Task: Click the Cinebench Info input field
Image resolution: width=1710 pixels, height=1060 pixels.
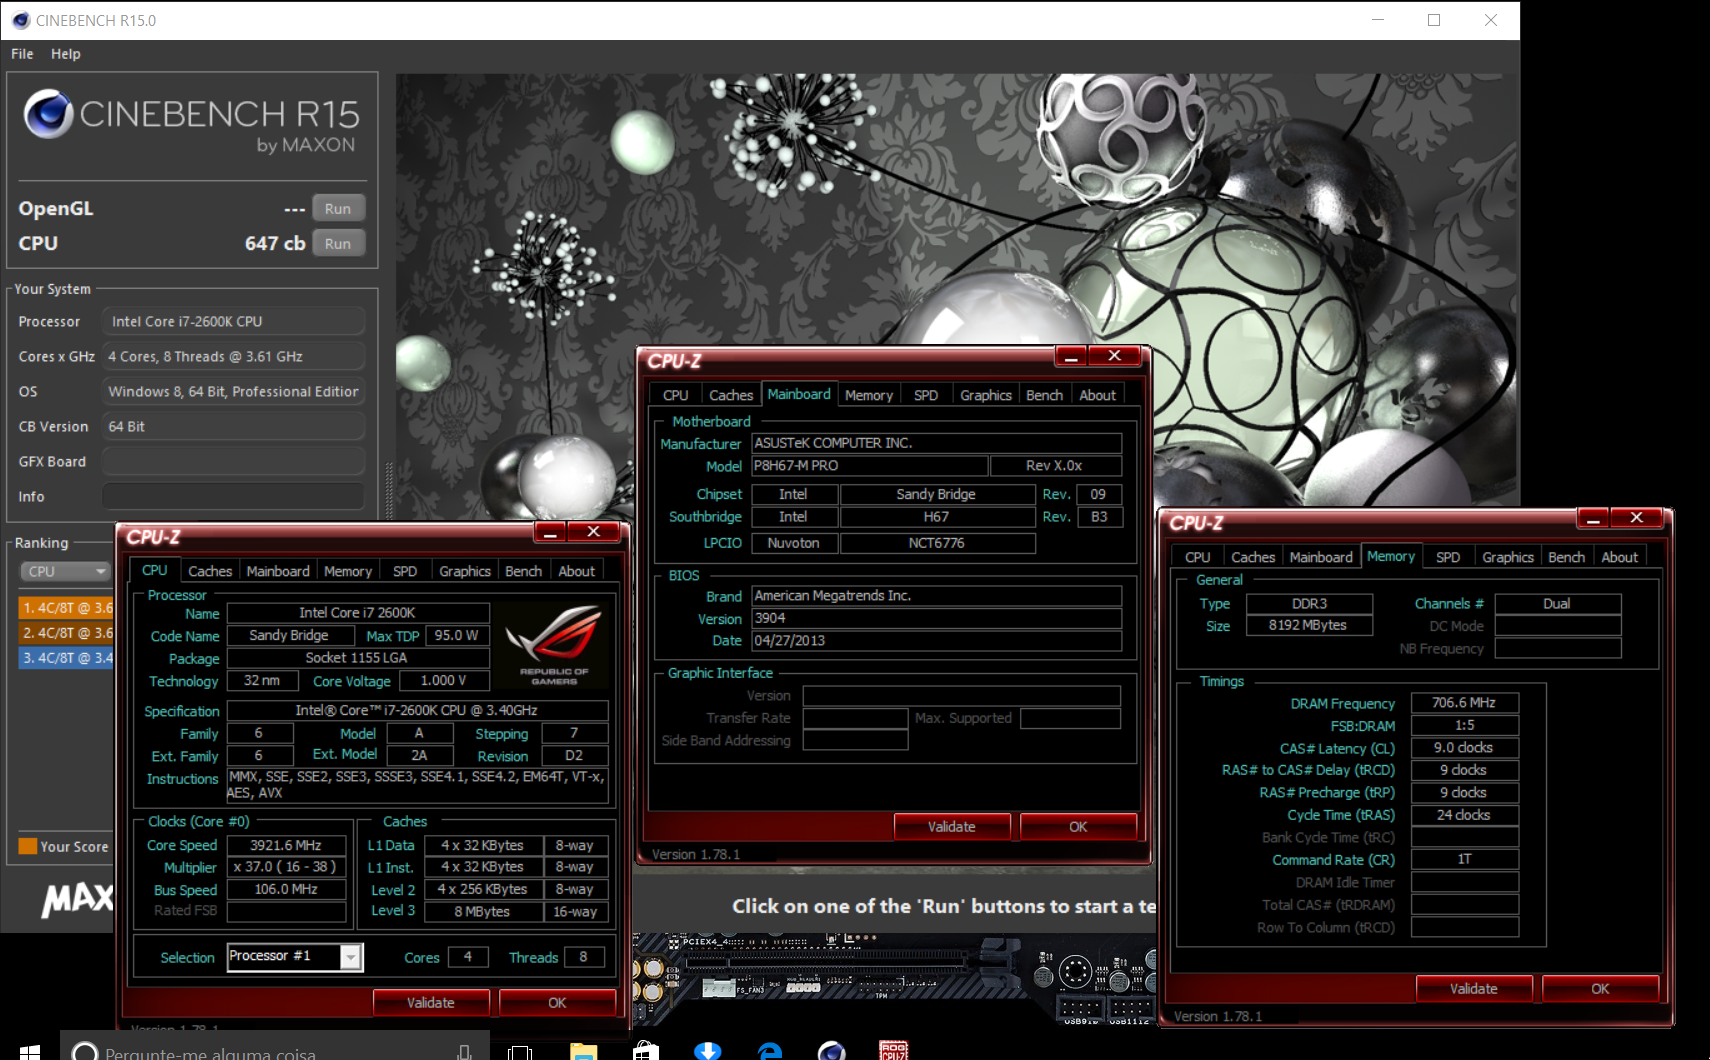Action: point(234,496)
